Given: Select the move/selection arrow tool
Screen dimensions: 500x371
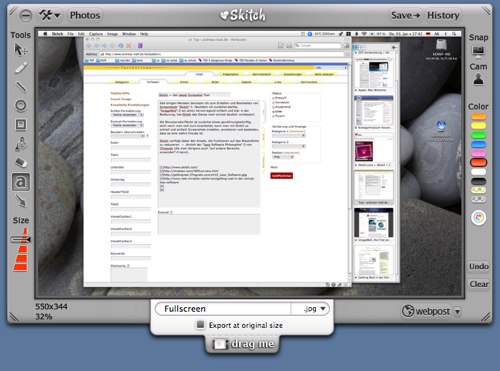Looking at the screenshot, I should (21, 50).
